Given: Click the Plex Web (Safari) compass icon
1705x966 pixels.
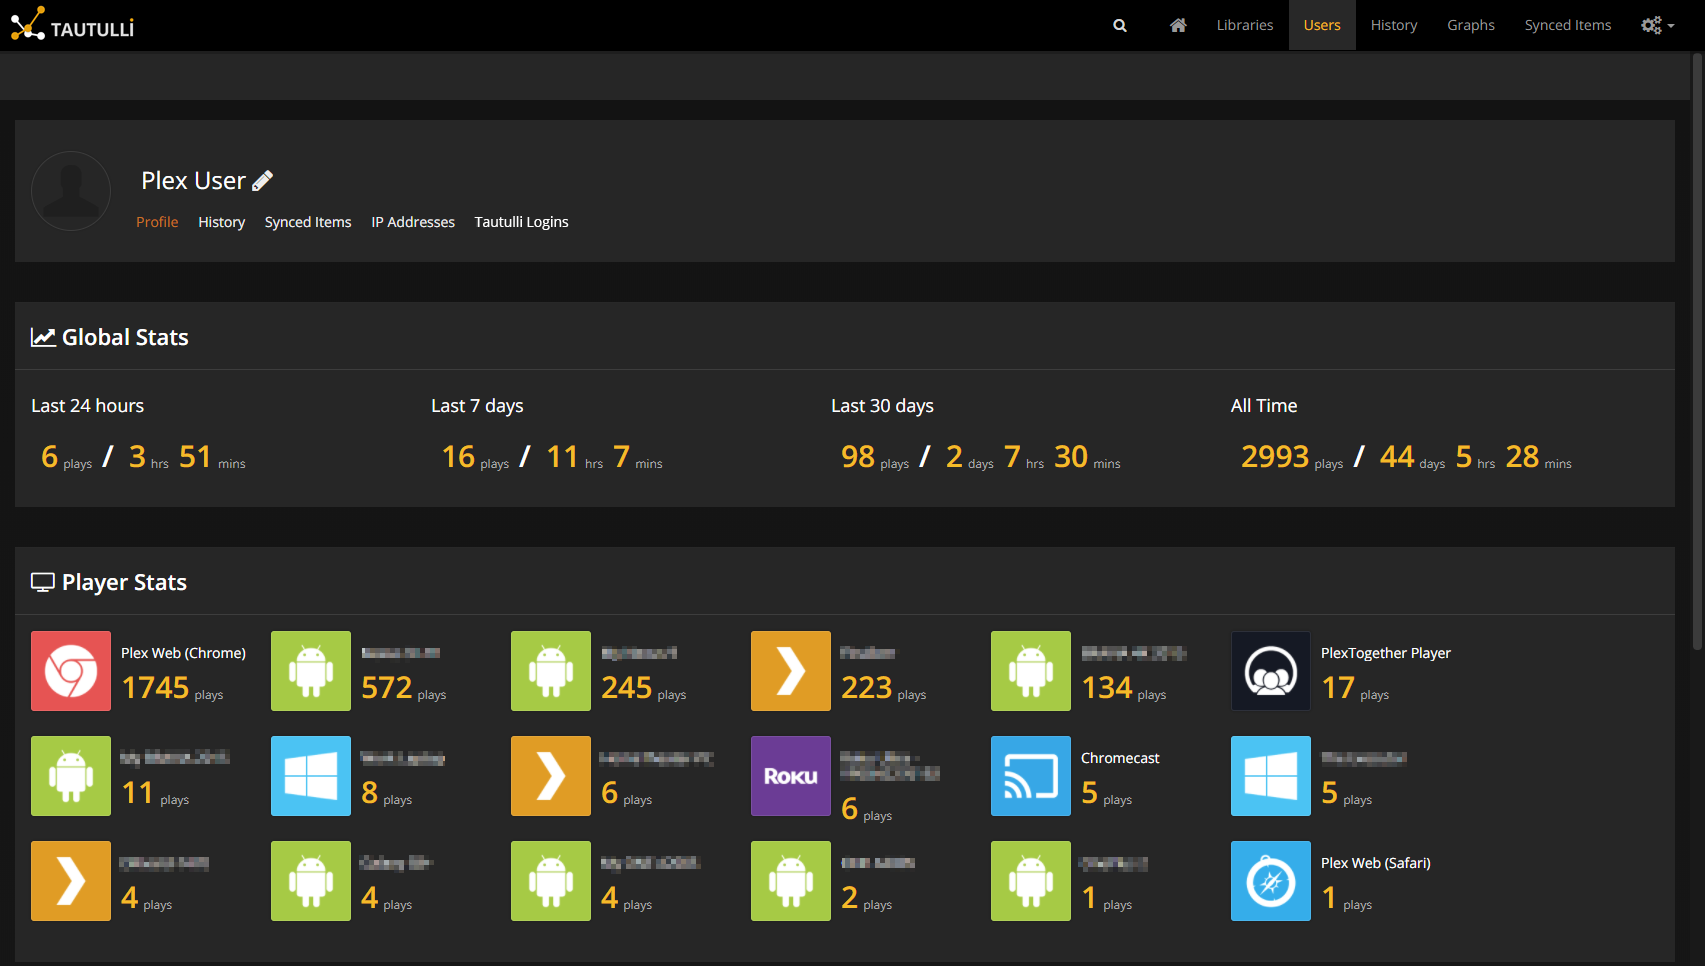Looking at the screenshot, I should tap(1271, 881).
